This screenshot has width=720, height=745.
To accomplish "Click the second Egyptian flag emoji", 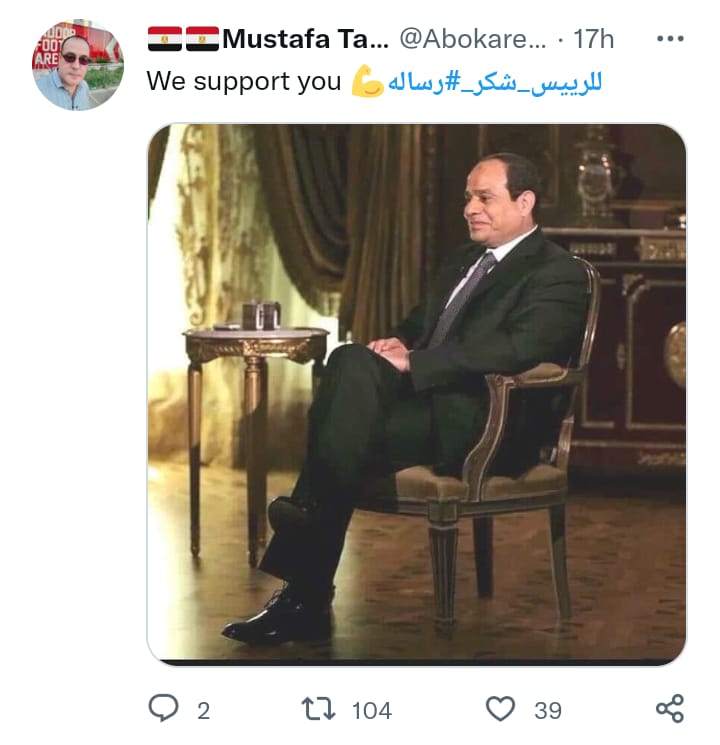I will pos(202,39).
